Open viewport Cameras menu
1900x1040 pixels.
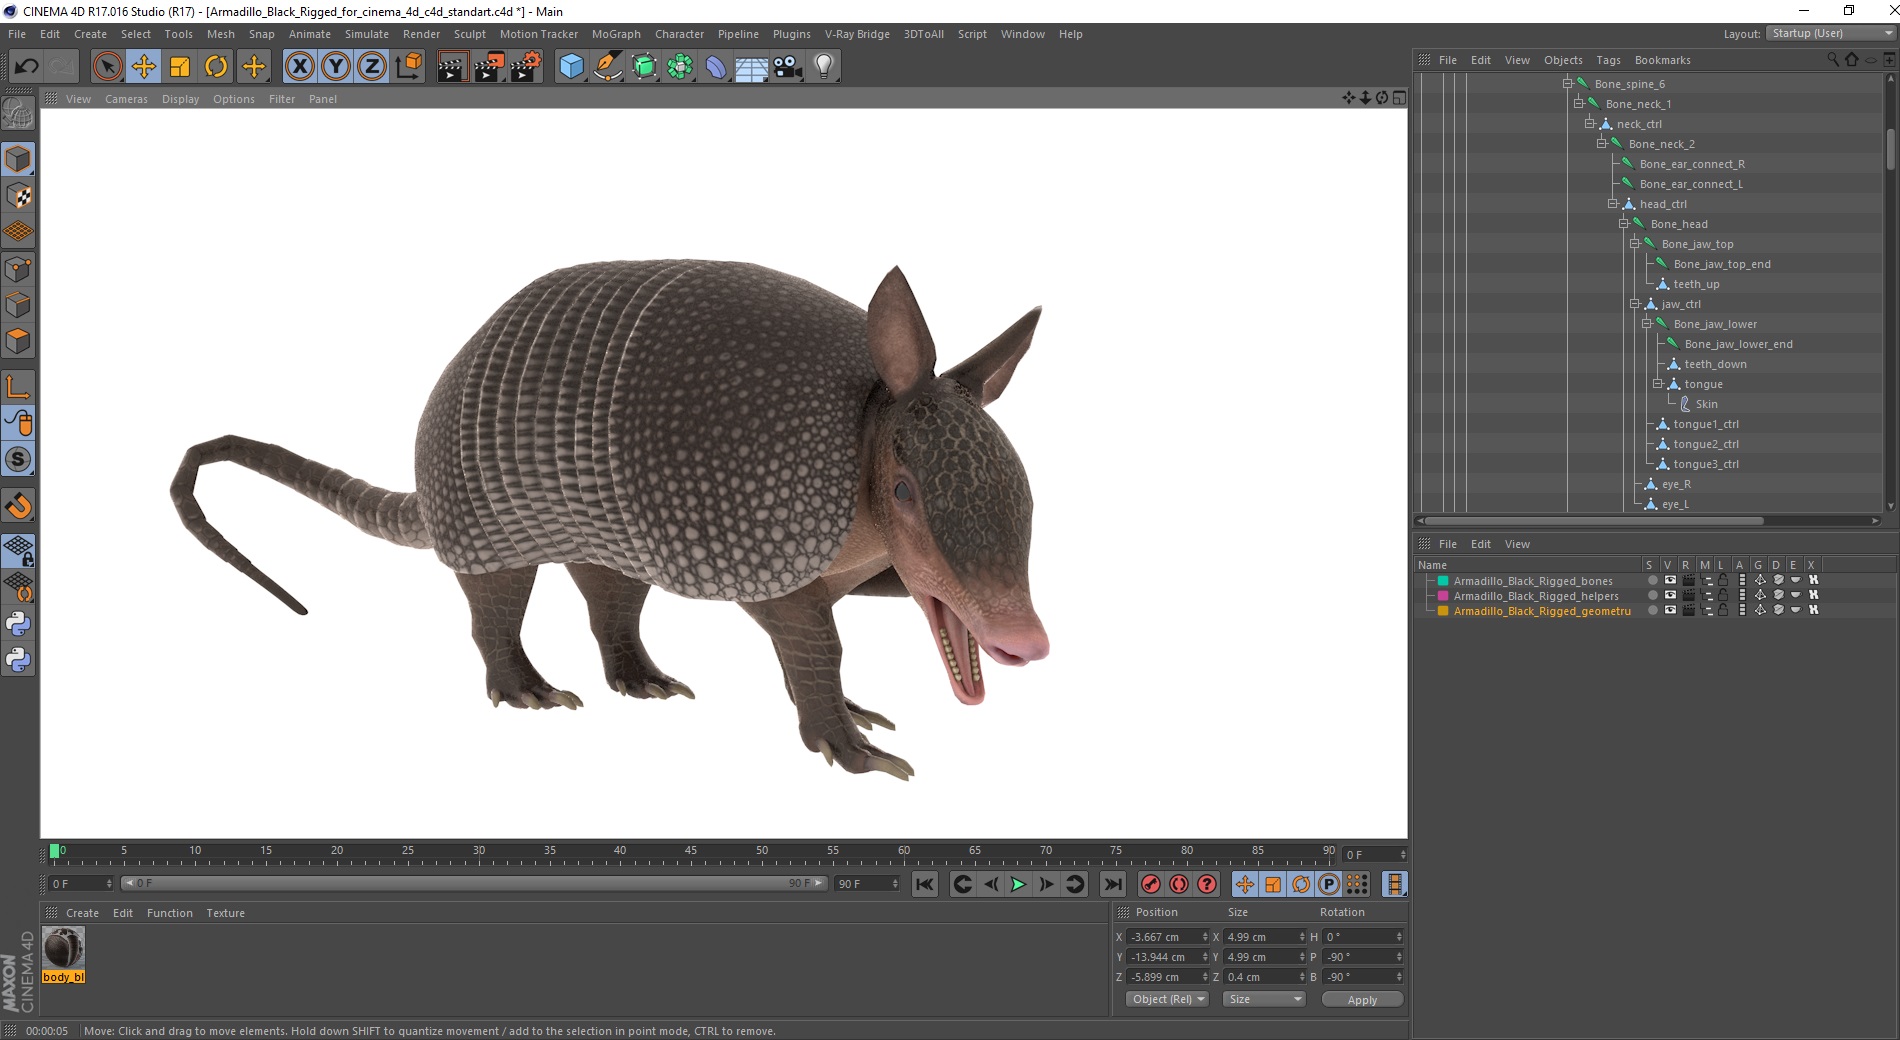coord(126,99)
